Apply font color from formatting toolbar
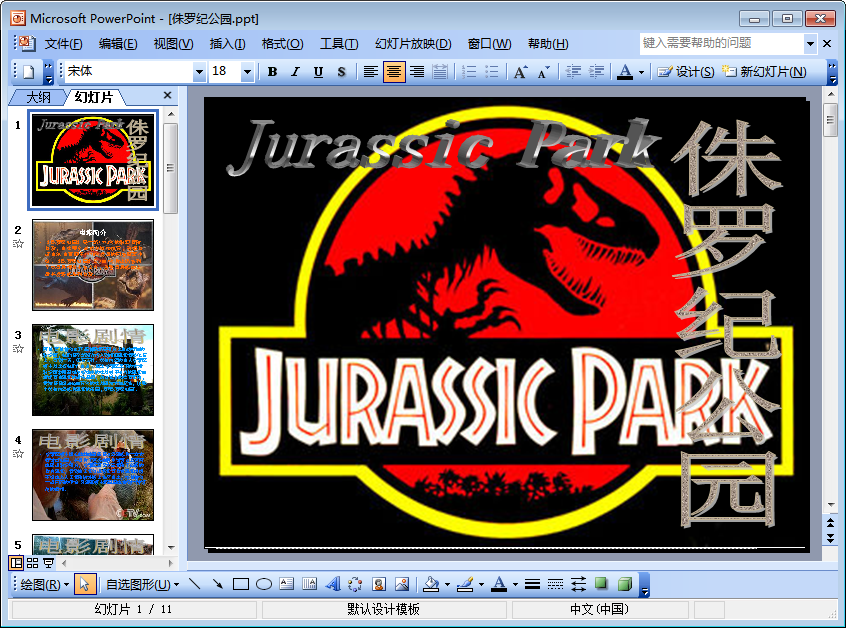 pos(625,72)
